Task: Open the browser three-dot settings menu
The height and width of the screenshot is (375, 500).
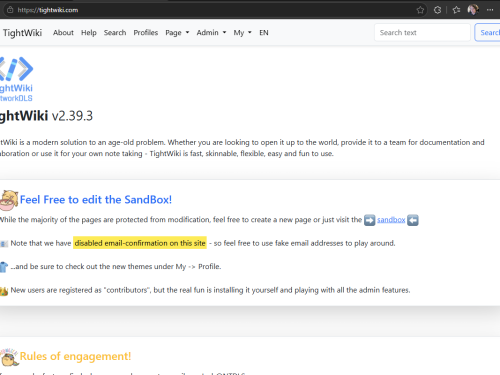Action: (490, 10)
